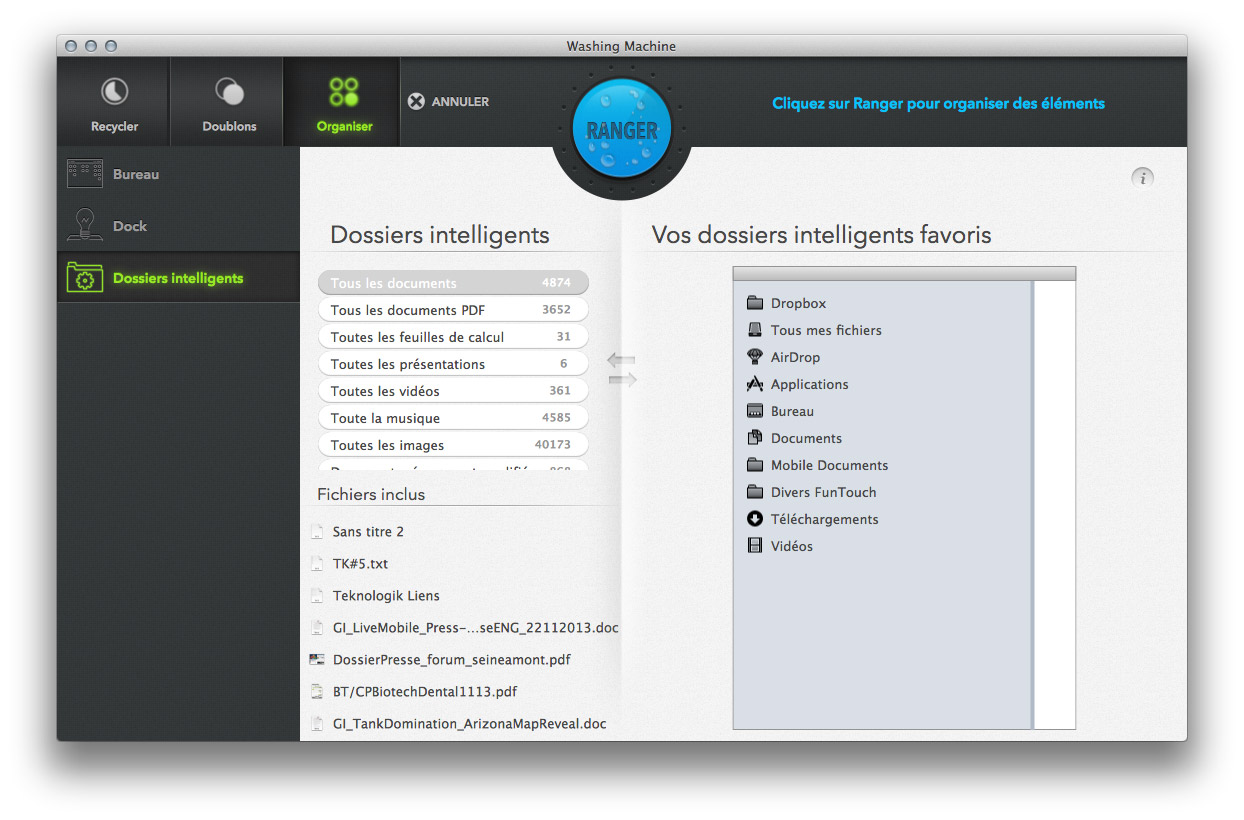Click the Tous mes fichiers icon
The image size is (1244, 820).
(x=755, y=330)
